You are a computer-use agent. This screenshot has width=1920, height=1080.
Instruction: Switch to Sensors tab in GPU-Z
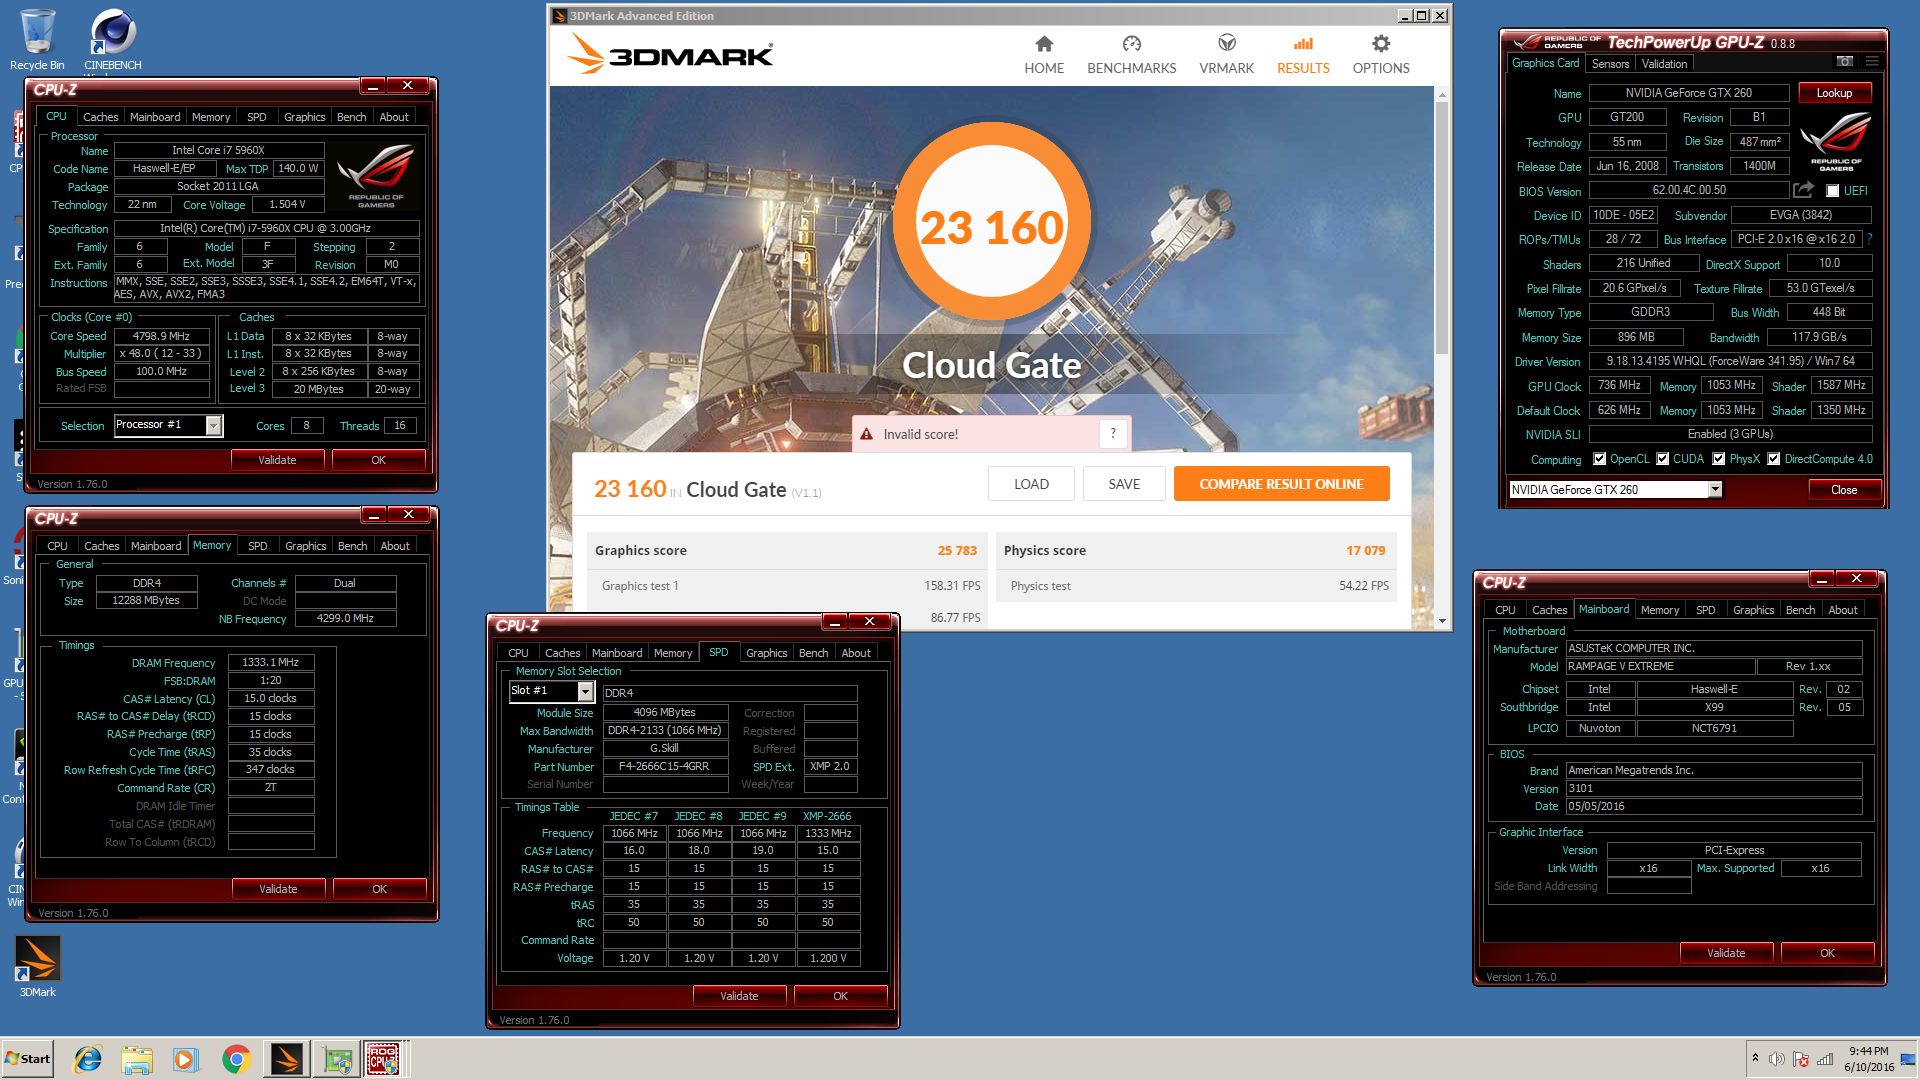point(1610,63)
